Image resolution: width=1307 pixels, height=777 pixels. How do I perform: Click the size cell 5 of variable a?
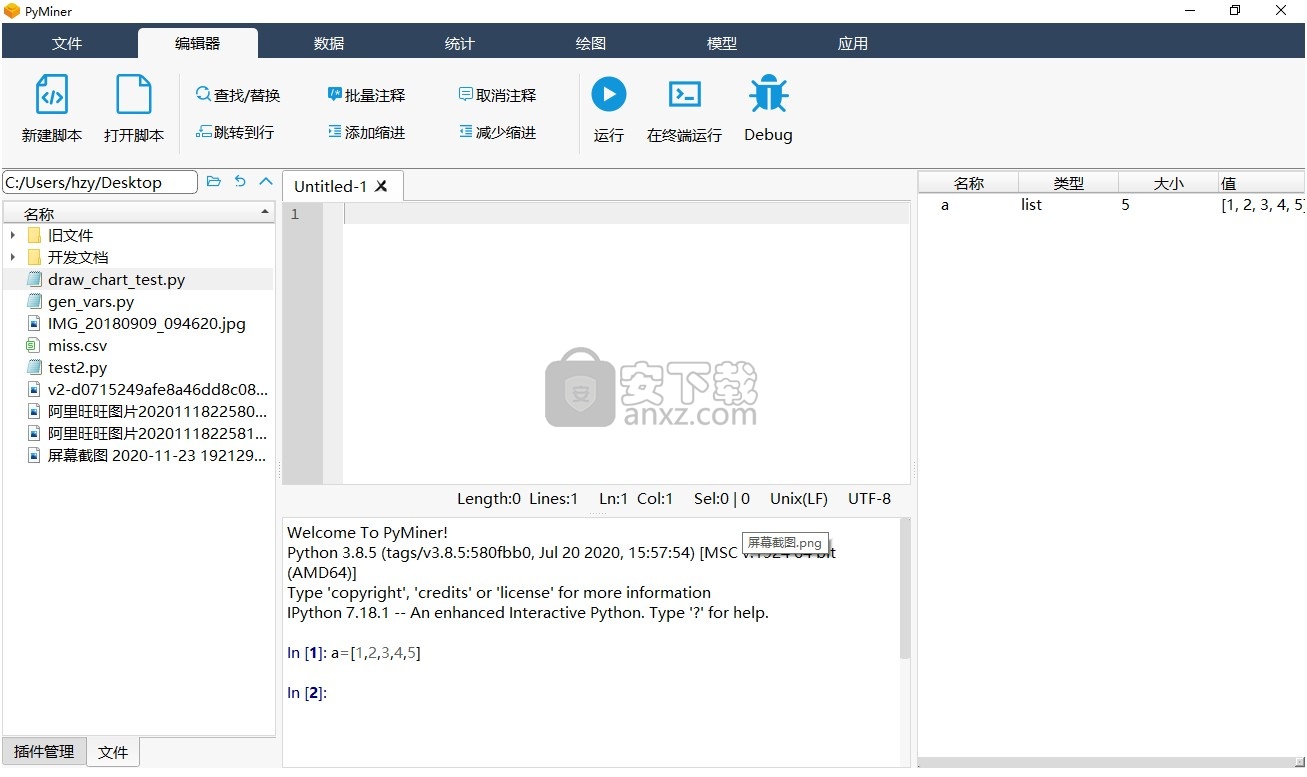point(1126,205)
